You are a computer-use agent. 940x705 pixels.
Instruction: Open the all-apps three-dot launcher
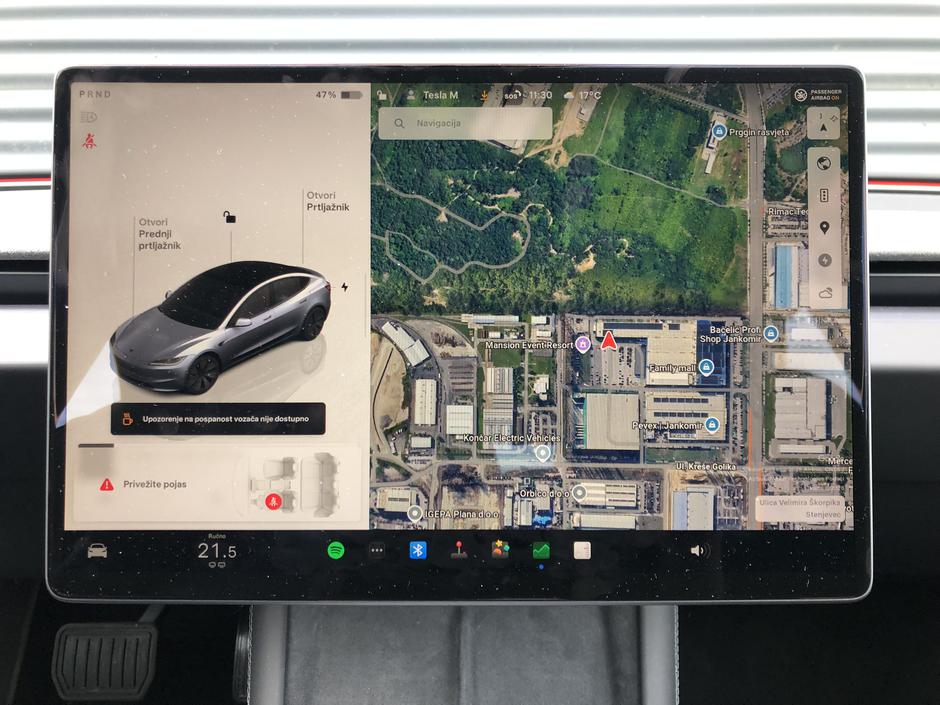376,550
